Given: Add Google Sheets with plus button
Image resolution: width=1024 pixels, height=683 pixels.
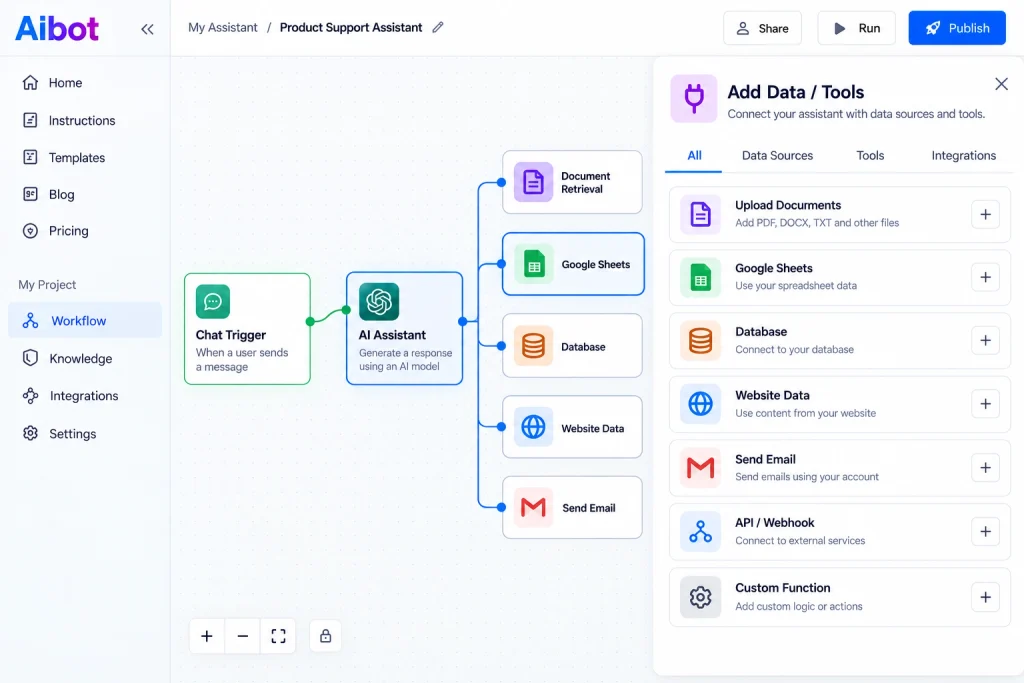Looking at the screenshot, I should (x=985, y=277).
